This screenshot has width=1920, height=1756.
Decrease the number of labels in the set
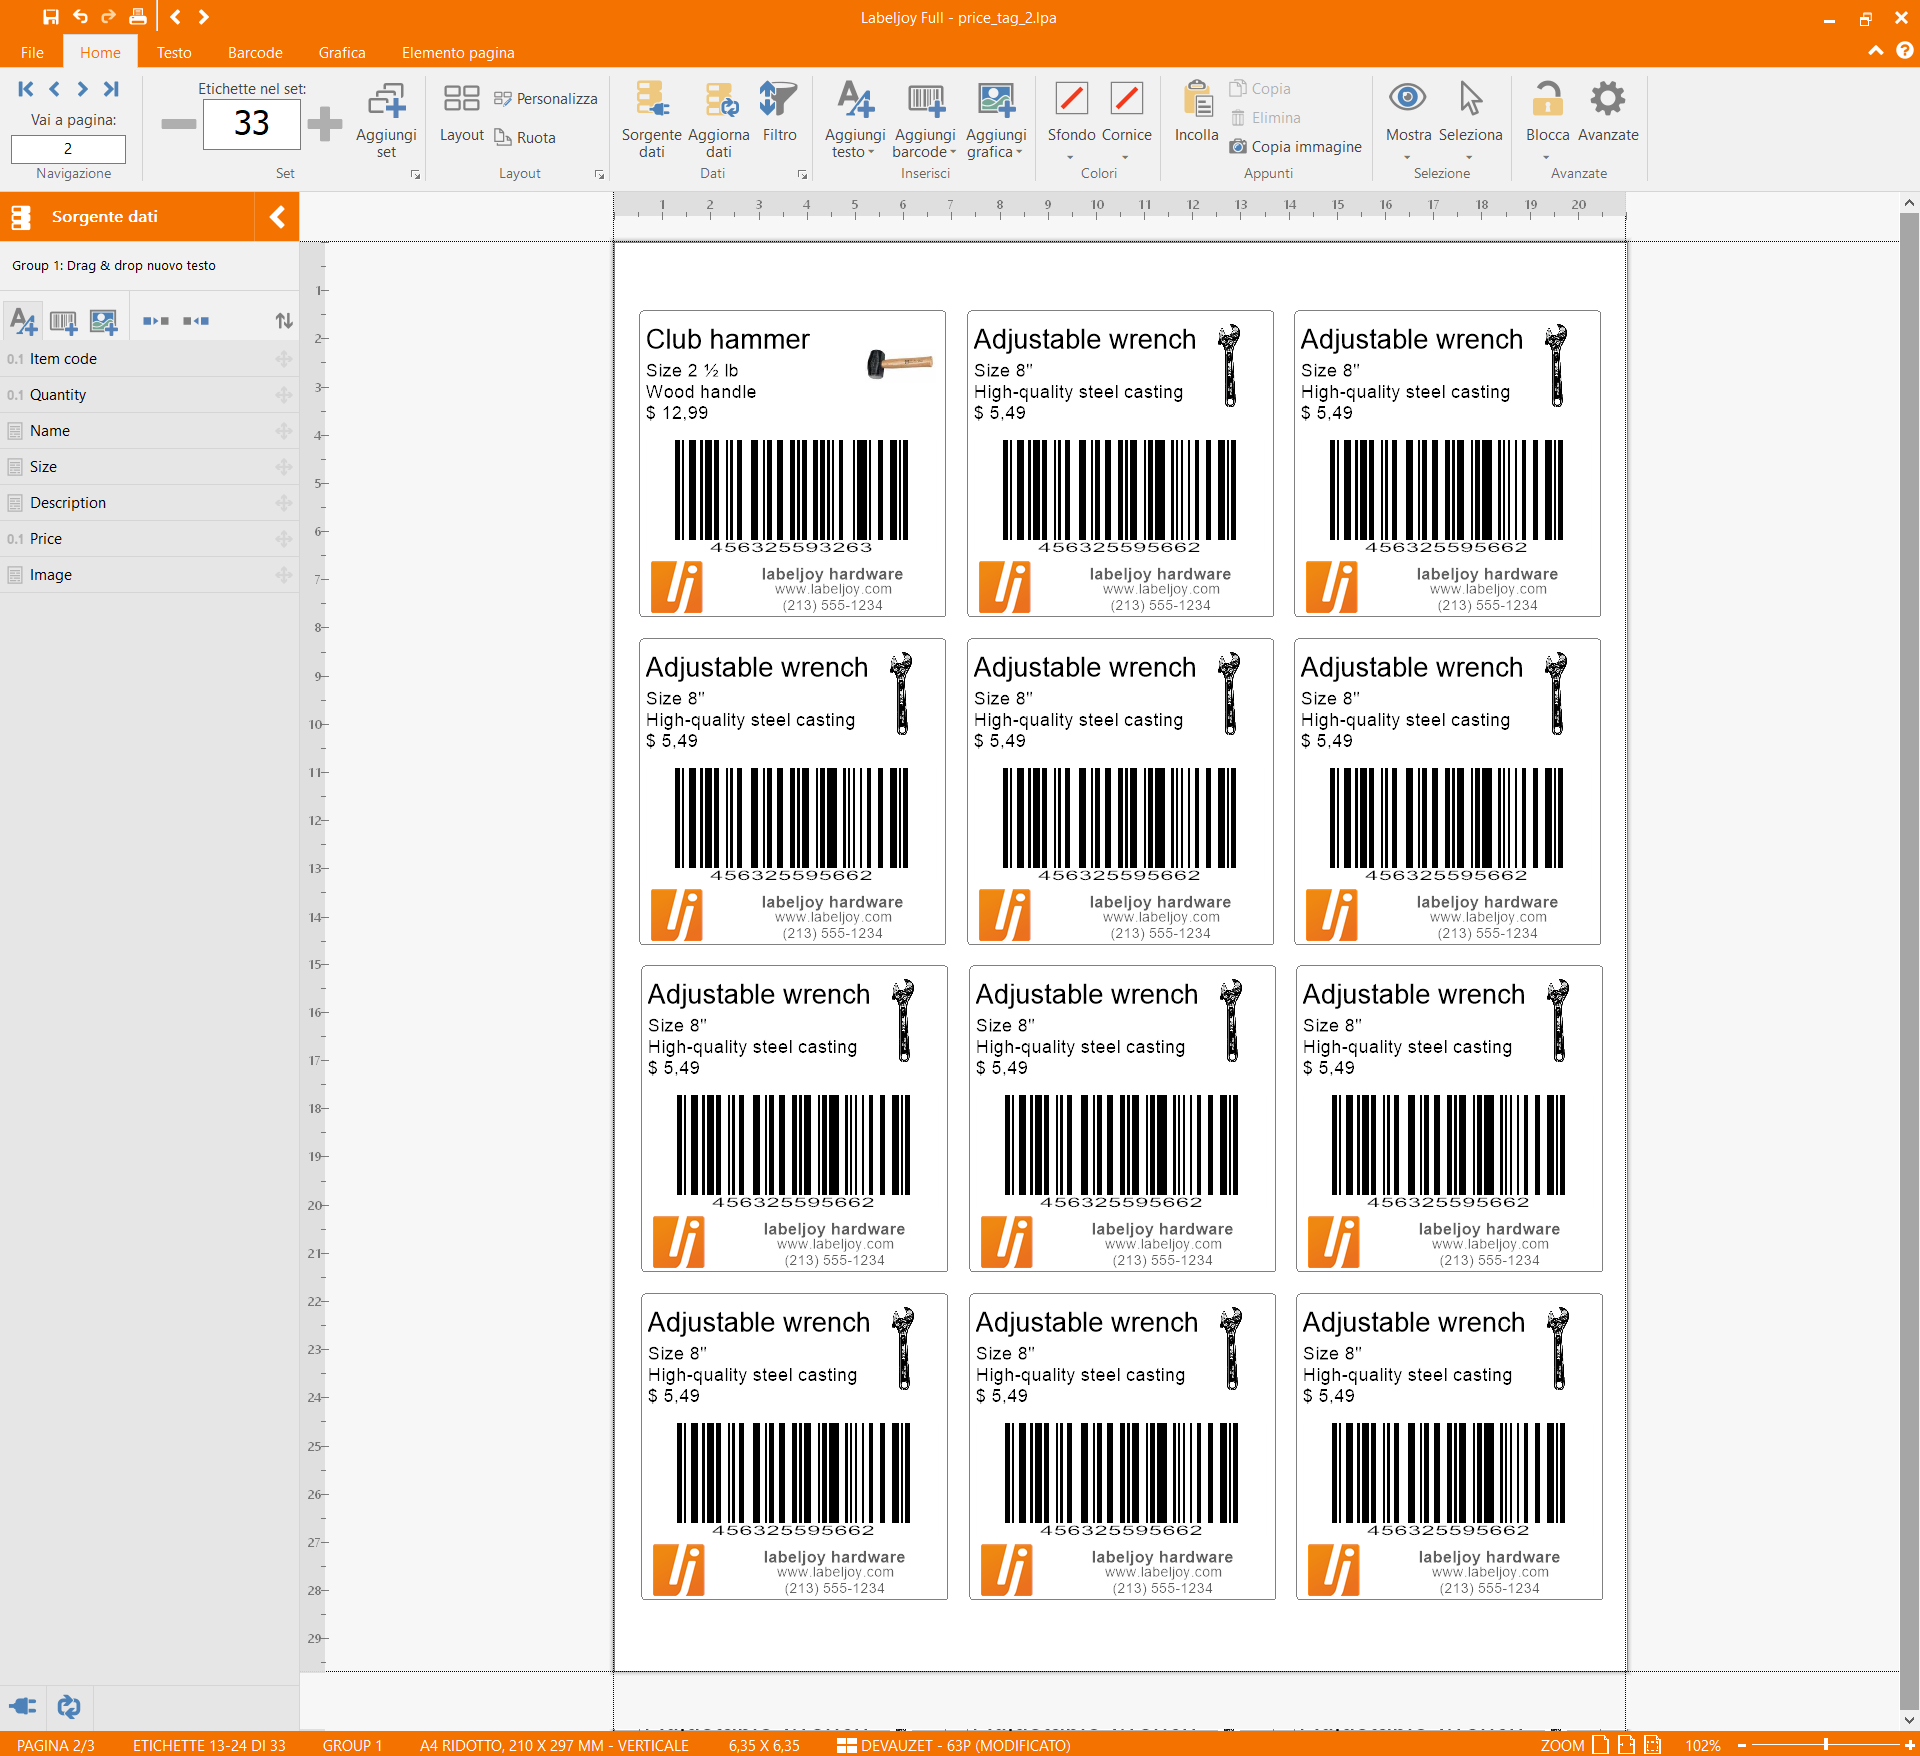pyautogui.click(x=178, y=124)
